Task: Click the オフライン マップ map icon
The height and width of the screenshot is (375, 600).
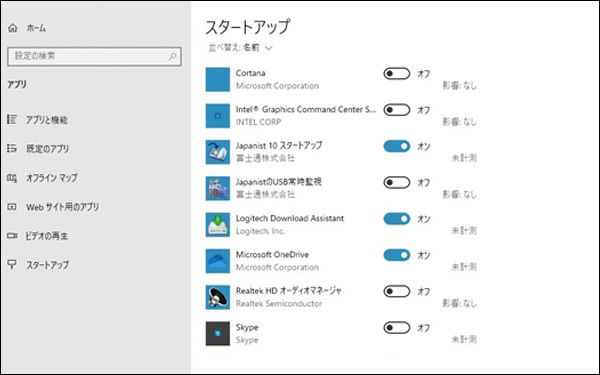Action: tap(12, 178)
